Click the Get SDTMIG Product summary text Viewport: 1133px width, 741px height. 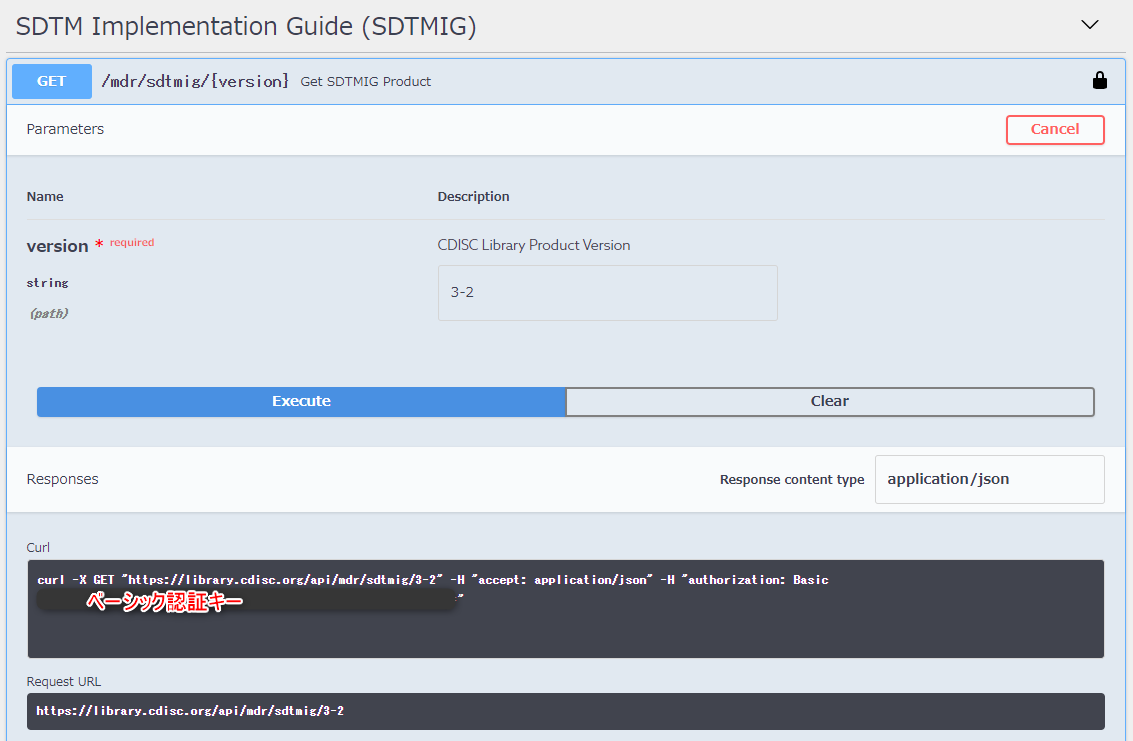click(x=365, y=81)
